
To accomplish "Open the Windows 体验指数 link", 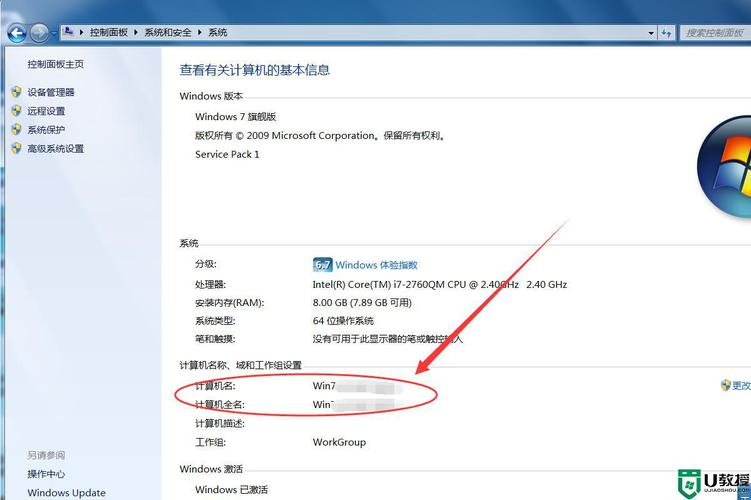I will (376, 265).
